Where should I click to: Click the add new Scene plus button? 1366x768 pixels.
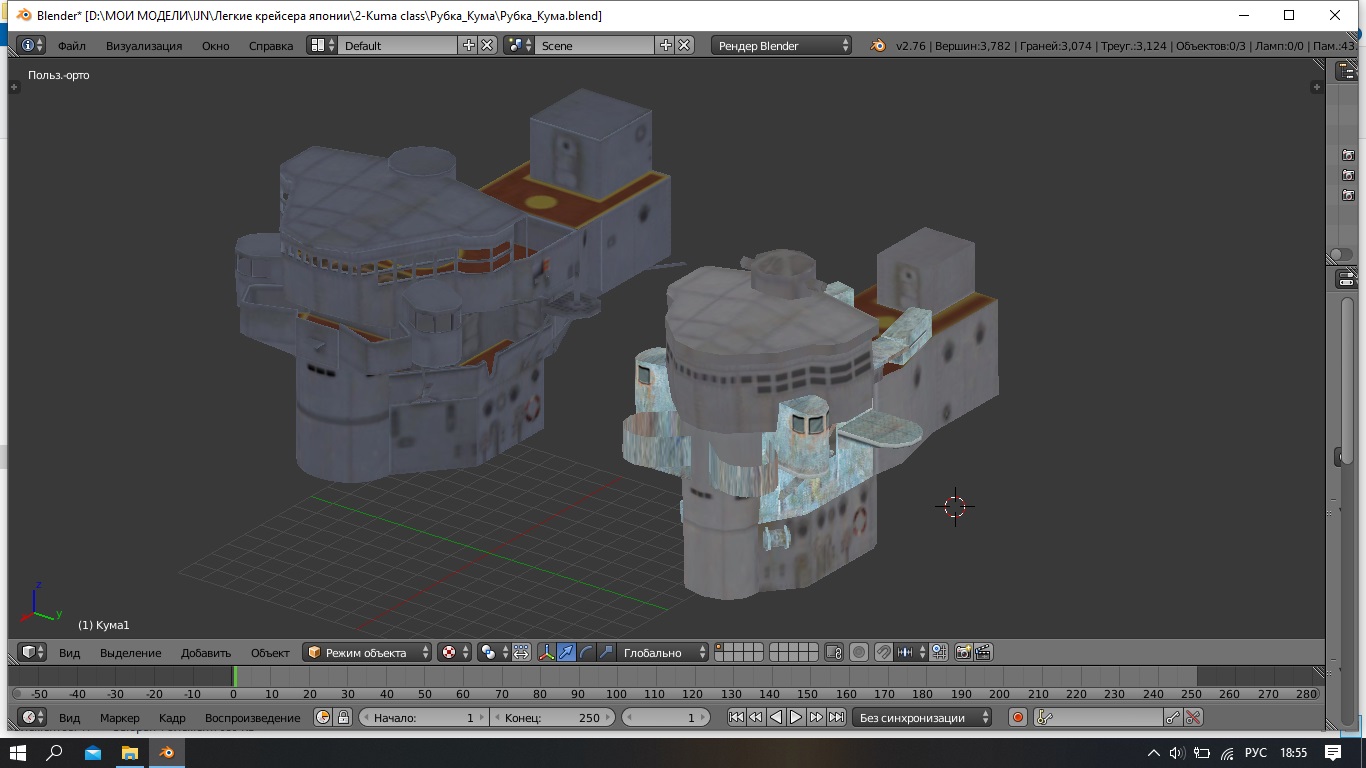[666, 45]
